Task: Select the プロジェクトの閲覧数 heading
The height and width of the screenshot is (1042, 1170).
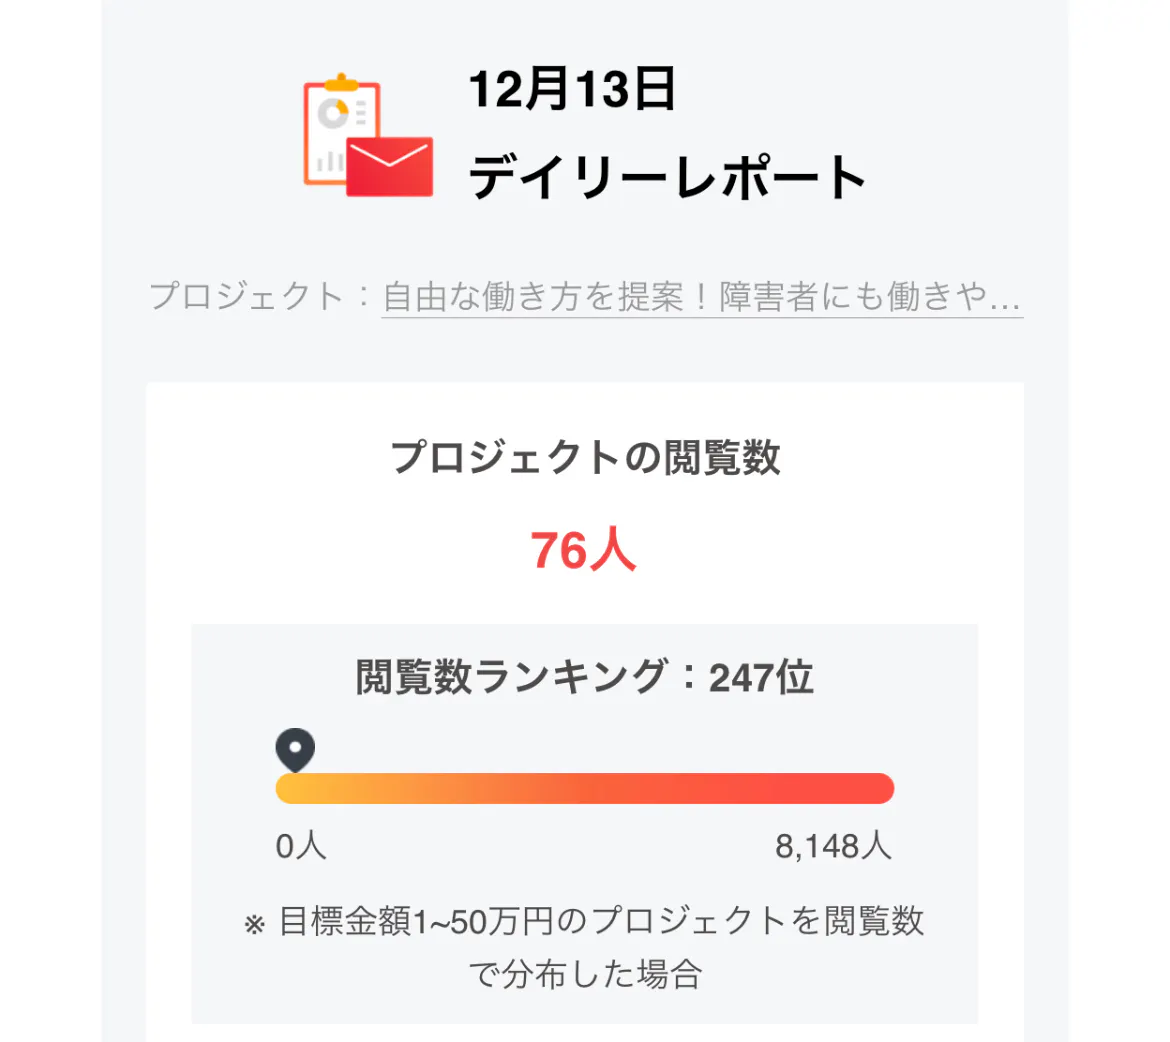Action: (x=585, y=457)
